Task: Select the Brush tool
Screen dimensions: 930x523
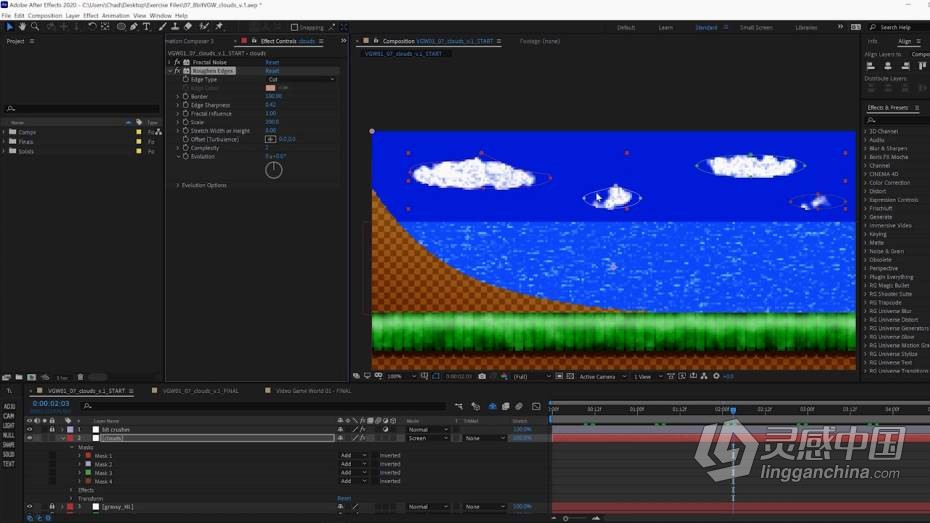Action: coord(163,27)
